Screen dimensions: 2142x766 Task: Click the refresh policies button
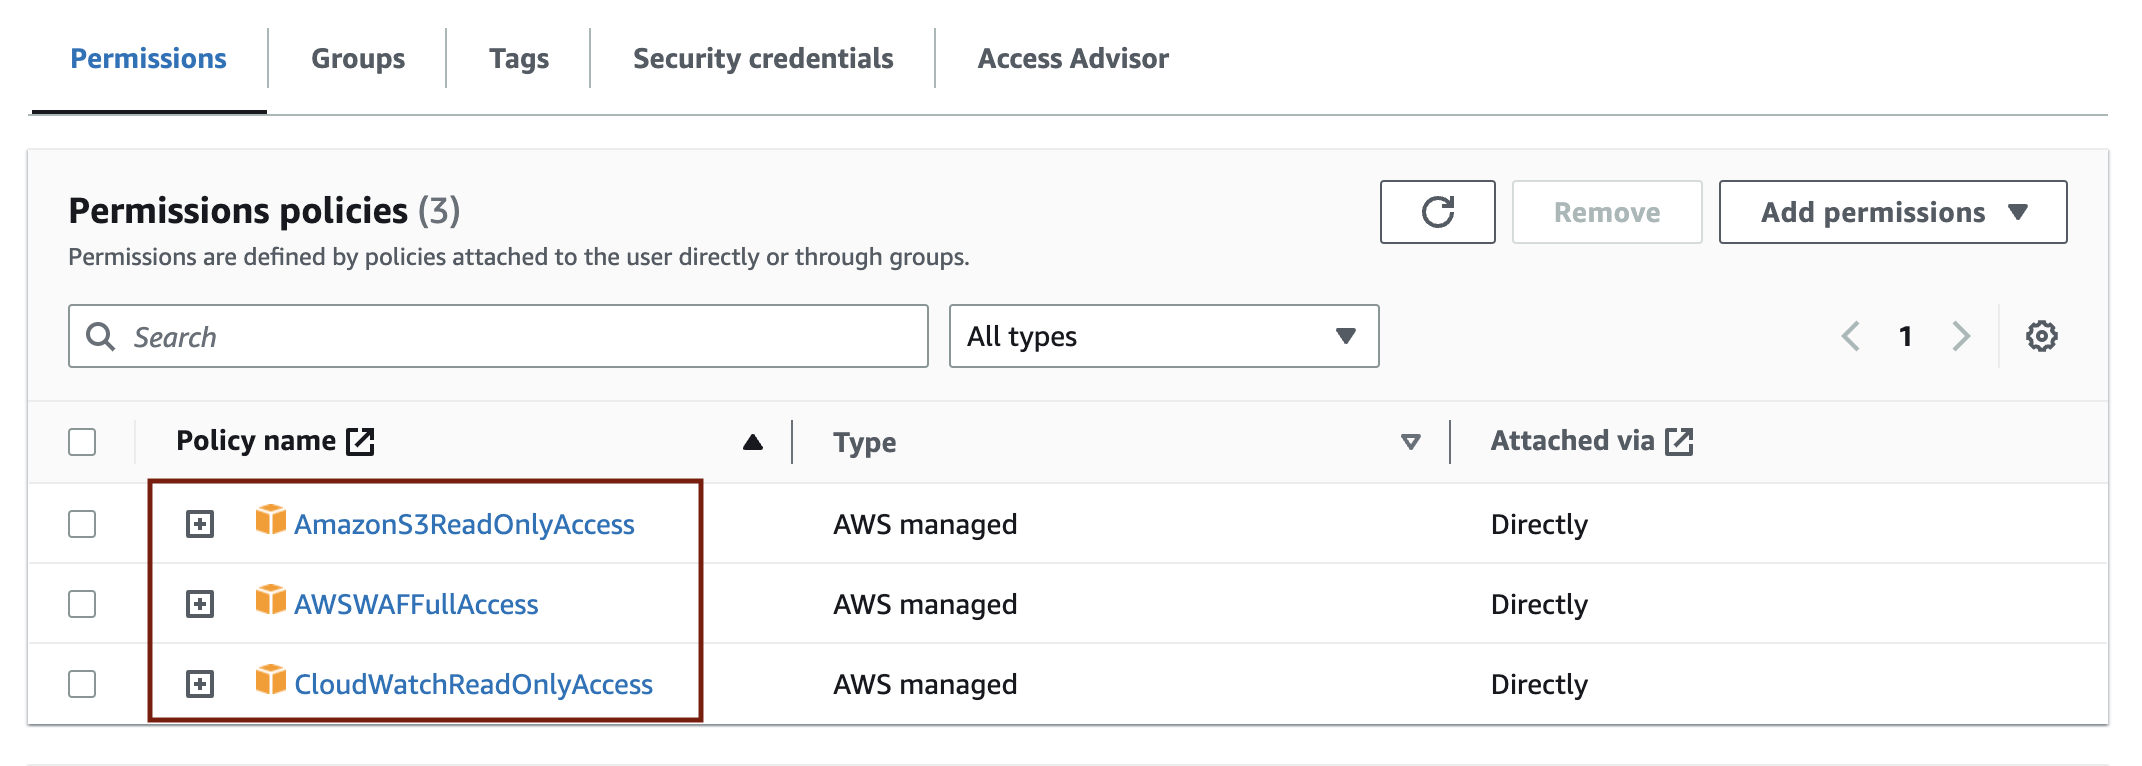1437,212
